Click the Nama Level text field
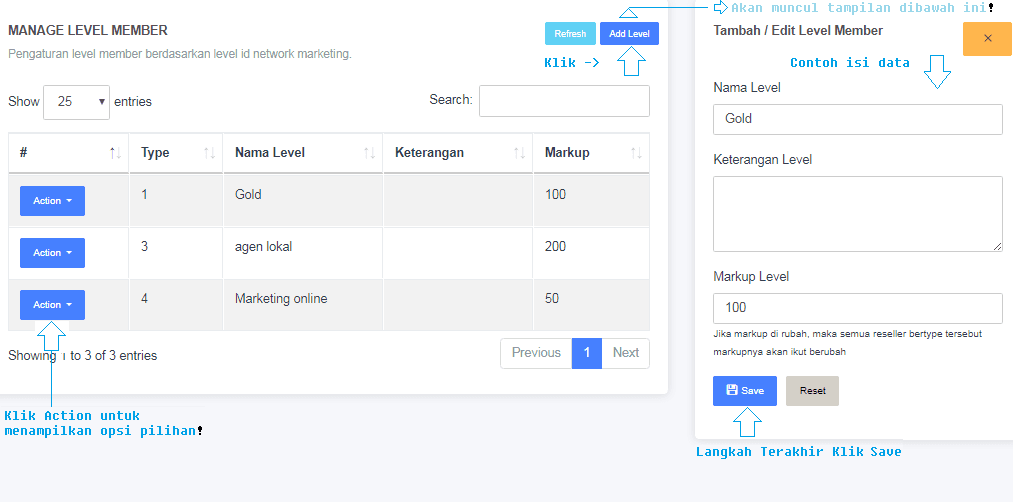 click(x=857, y=119)
